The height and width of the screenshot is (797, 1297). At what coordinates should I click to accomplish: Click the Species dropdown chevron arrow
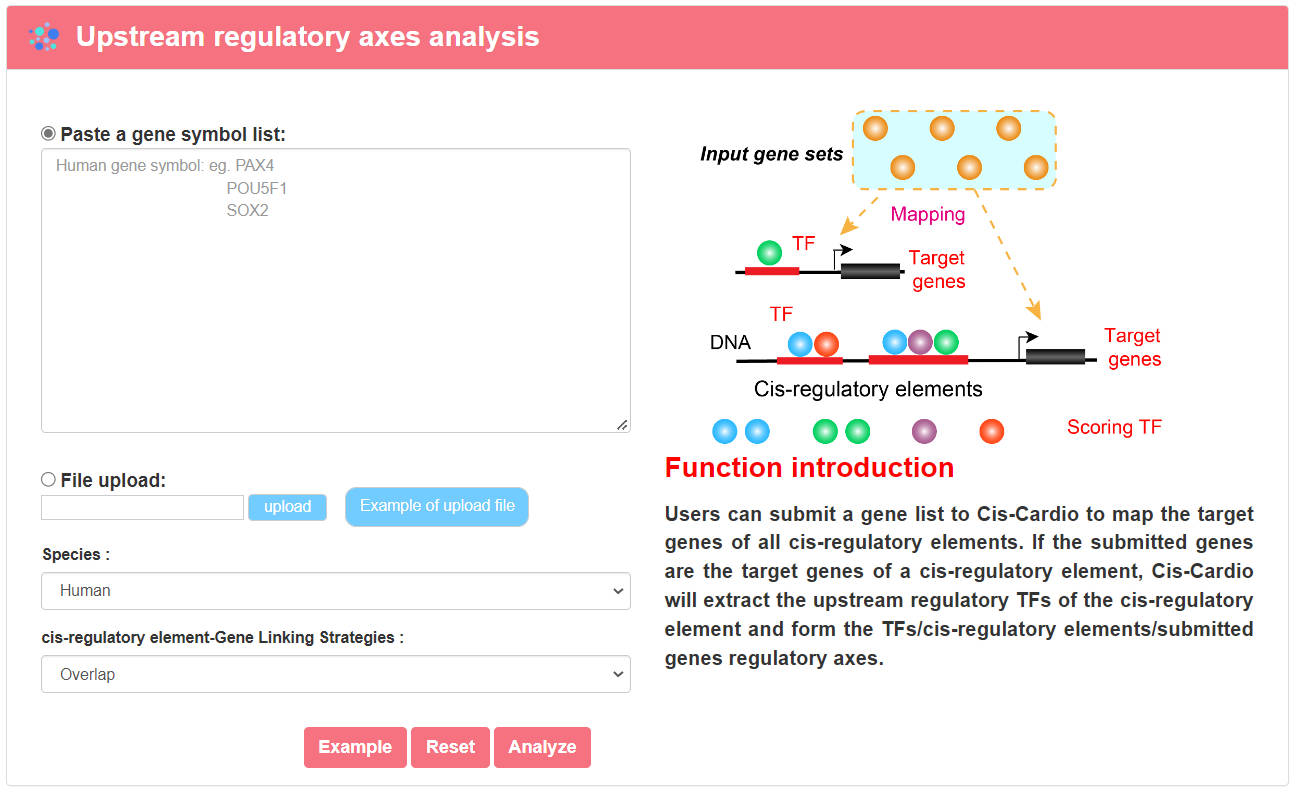point(616,591)
